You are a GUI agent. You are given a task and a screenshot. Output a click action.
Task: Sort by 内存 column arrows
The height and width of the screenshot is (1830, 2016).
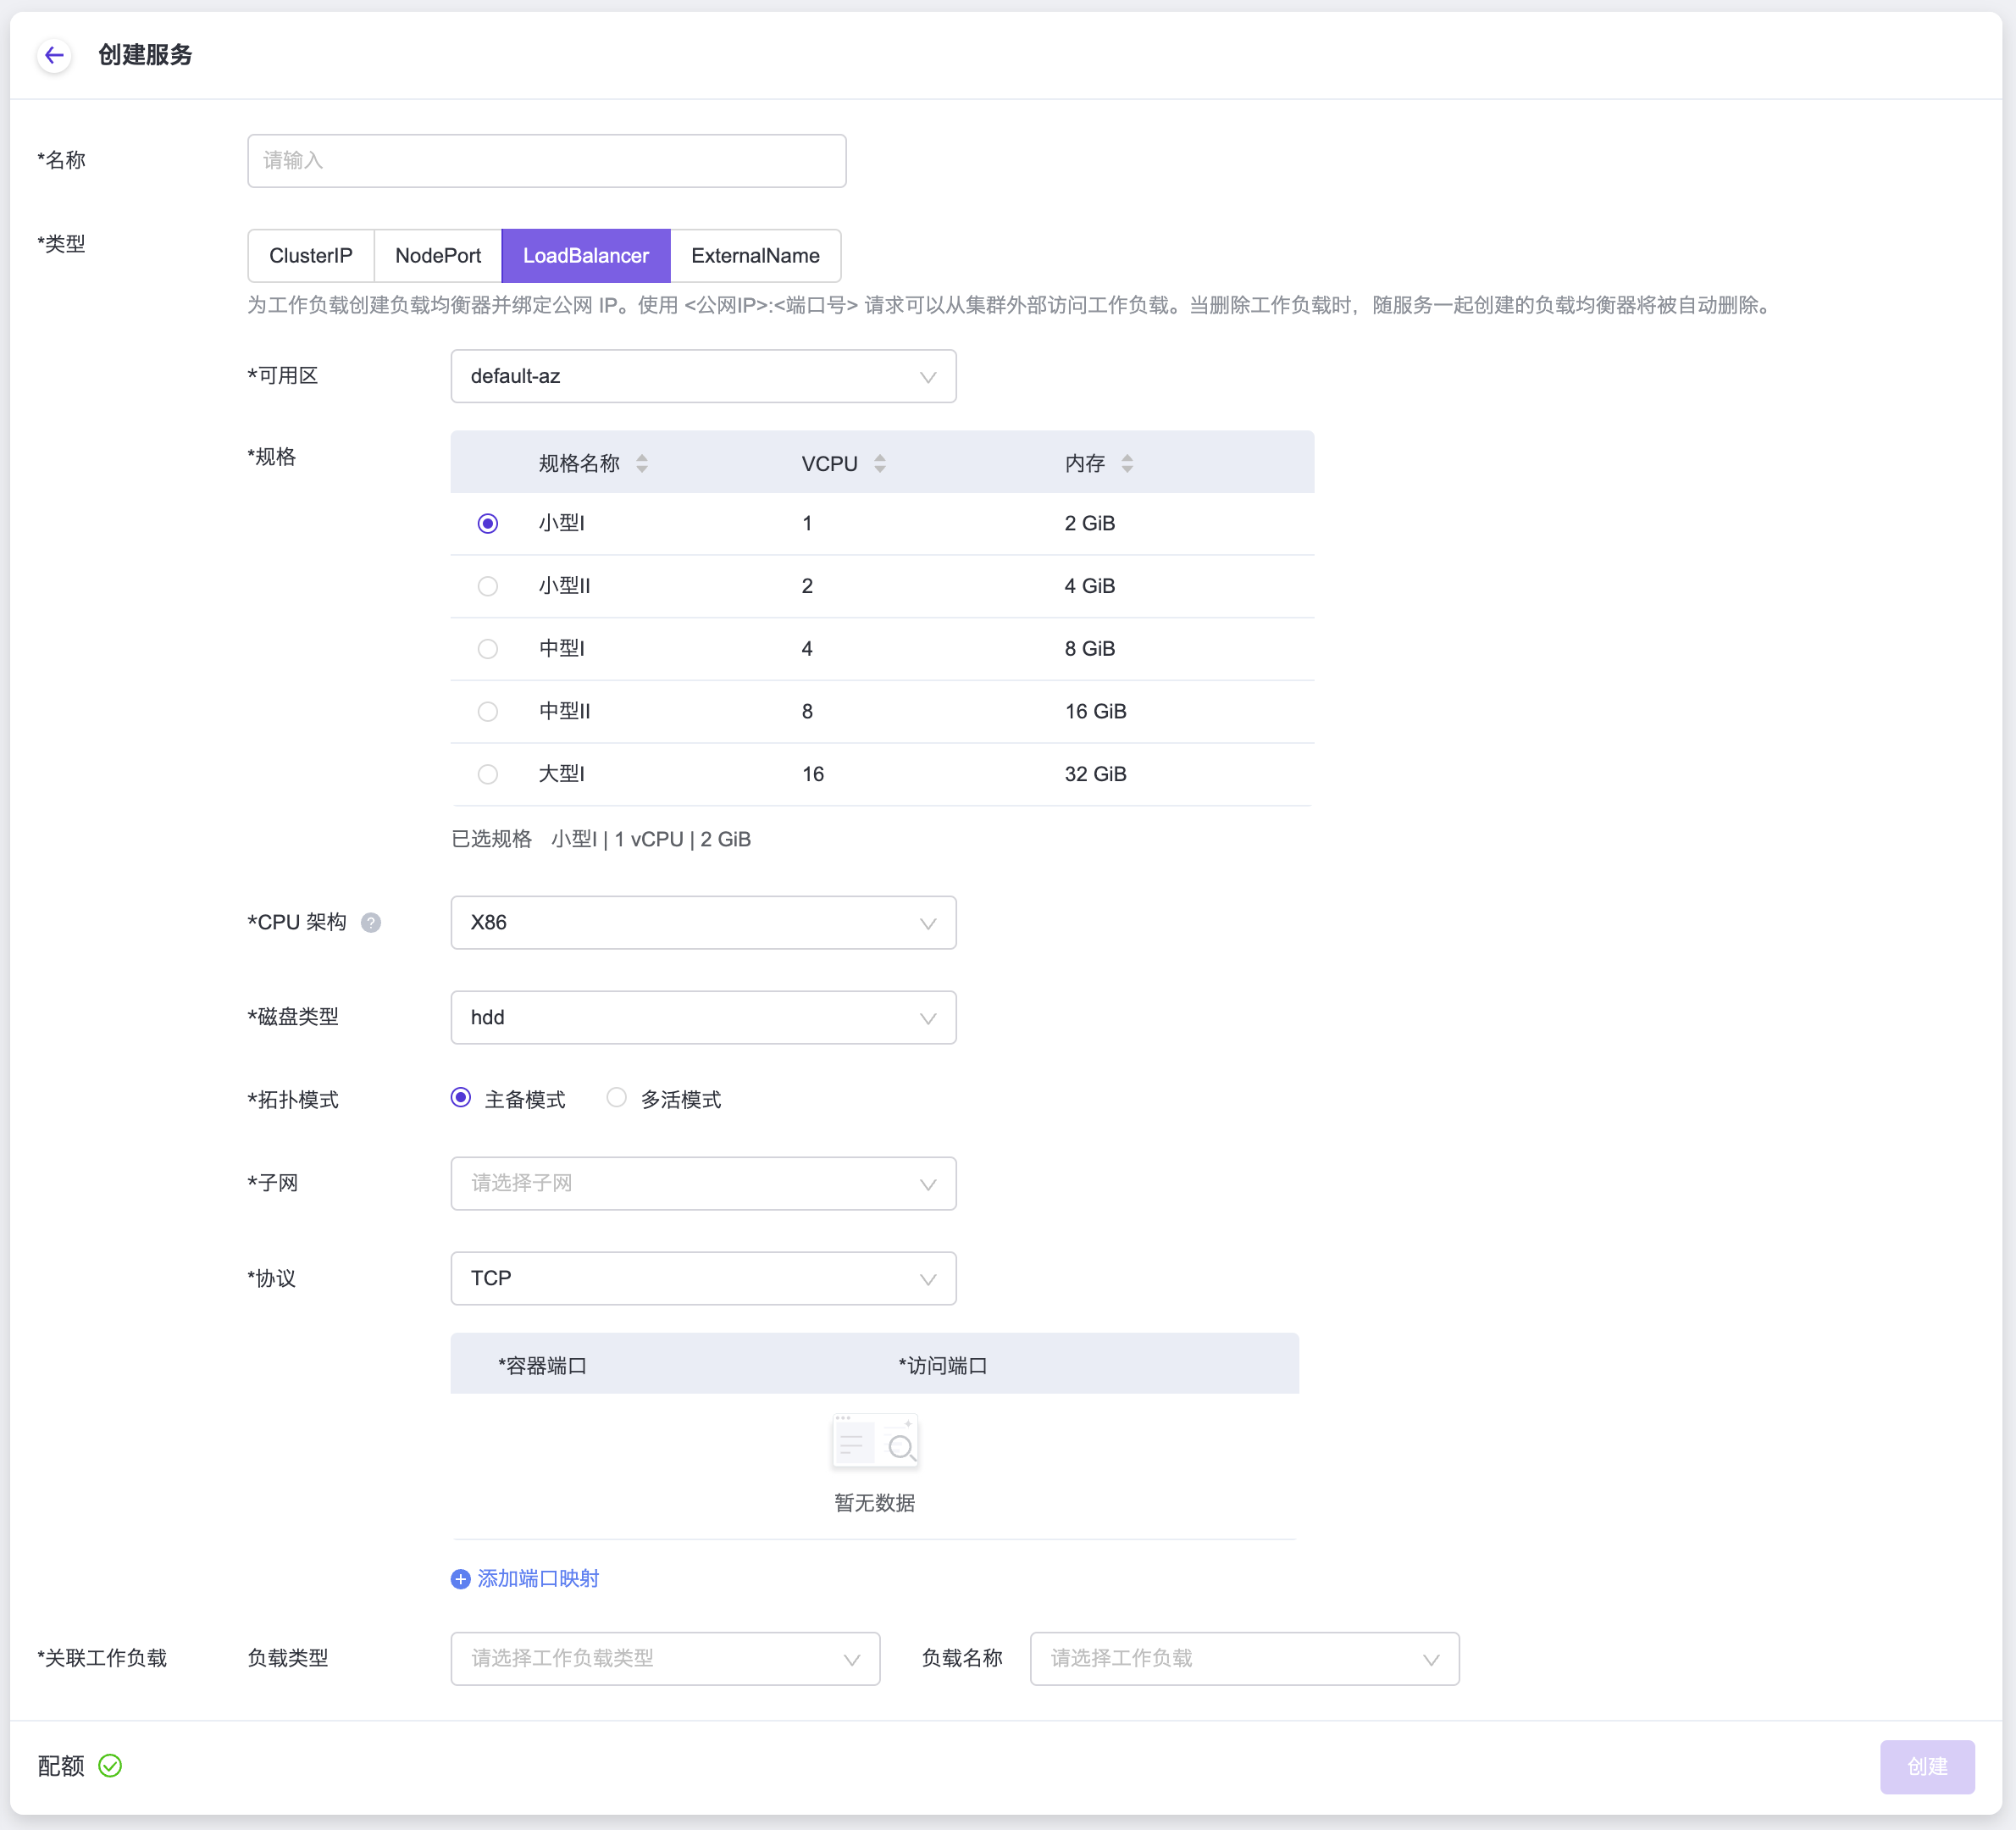(1127, 463)
